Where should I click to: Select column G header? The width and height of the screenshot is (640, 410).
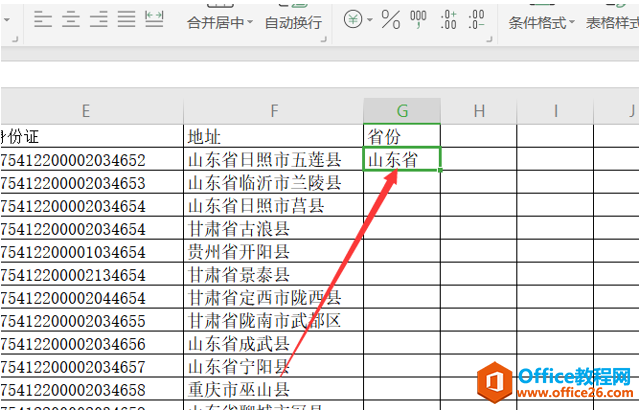click(x=402, y=111)
